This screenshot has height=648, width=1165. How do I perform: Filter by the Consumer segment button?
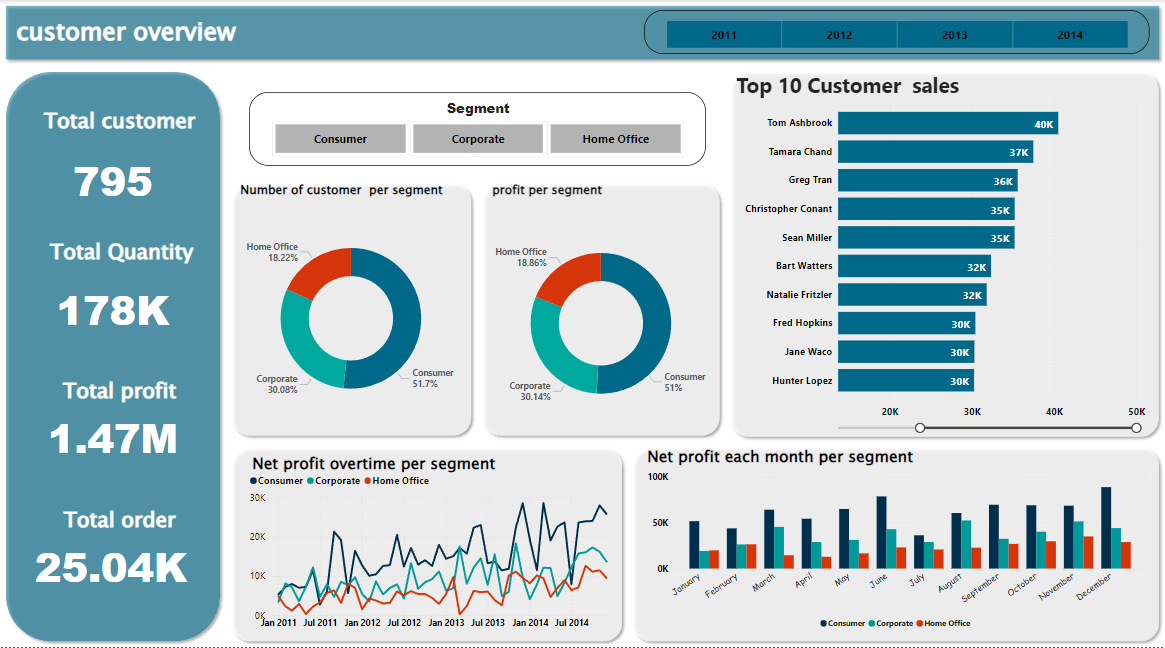340,138
